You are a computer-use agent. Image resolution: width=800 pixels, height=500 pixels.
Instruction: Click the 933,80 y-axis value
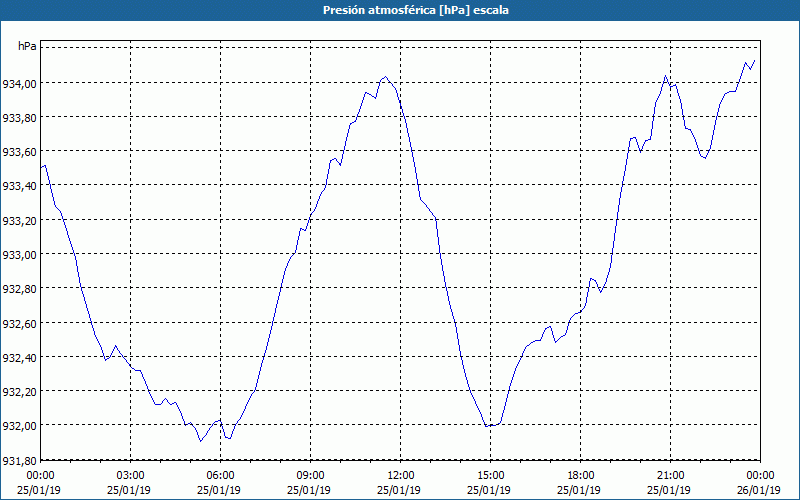(x=19, y=118)
